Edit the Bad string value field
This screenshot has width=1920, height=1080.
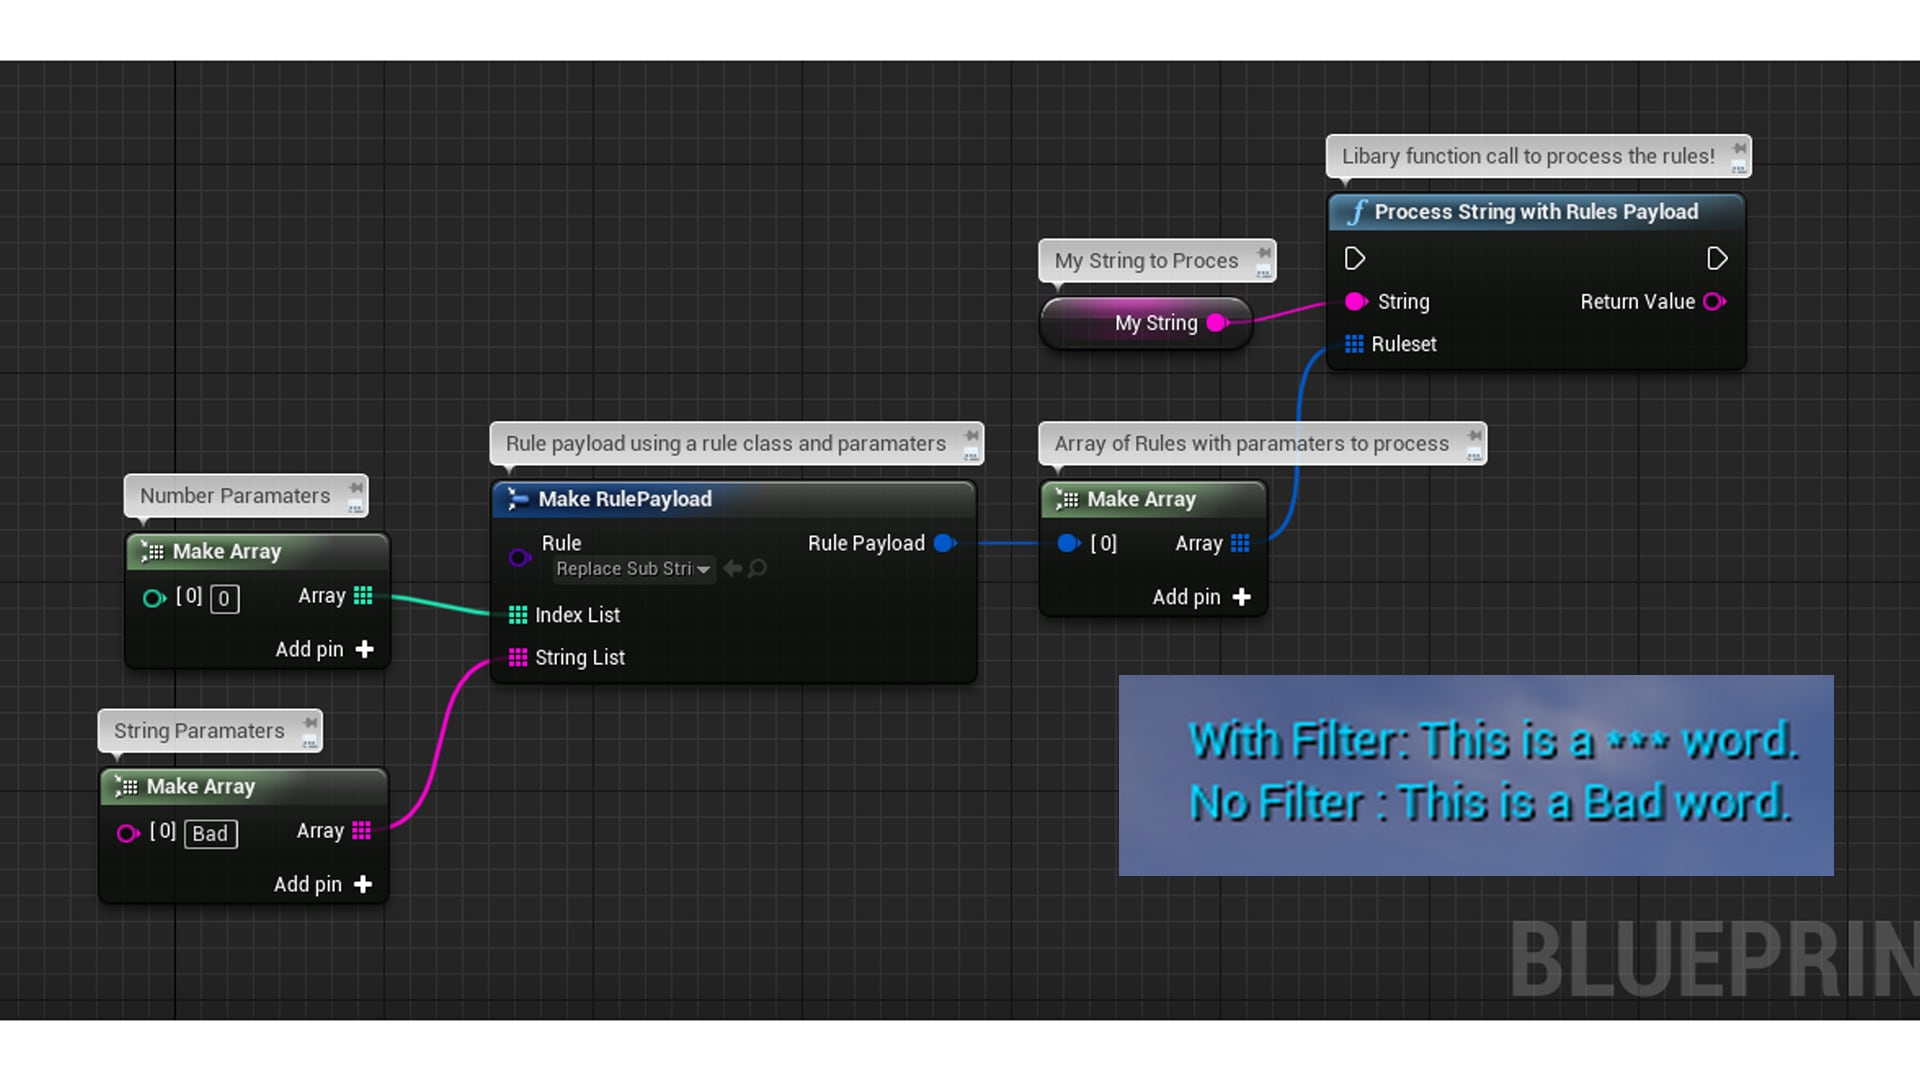tap(211, 834)
